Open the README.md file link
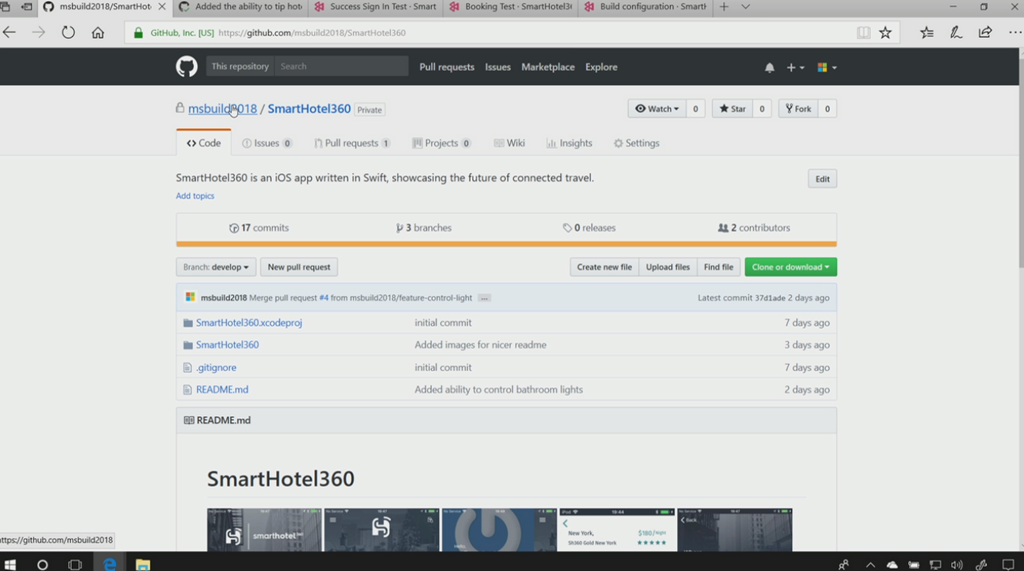Image resolution: width=1024 pixels, height=571 pixels. 222,390
